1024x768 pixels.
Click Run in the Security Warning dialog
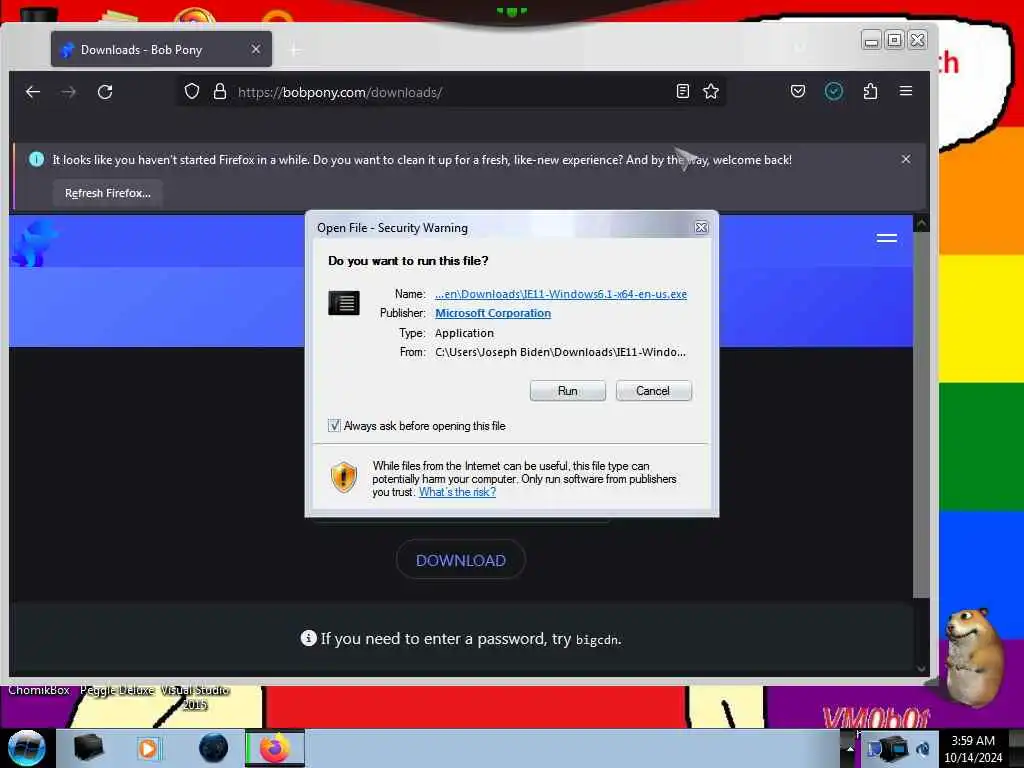[568, 391]
